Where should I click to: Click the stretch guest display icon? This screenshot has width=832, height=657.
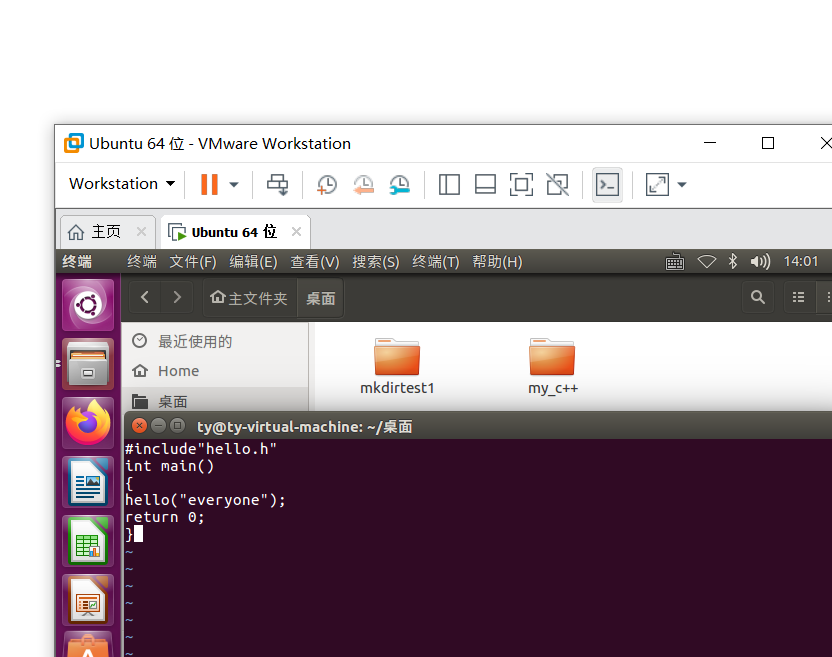pyautogui.click(x=657, y=185)
